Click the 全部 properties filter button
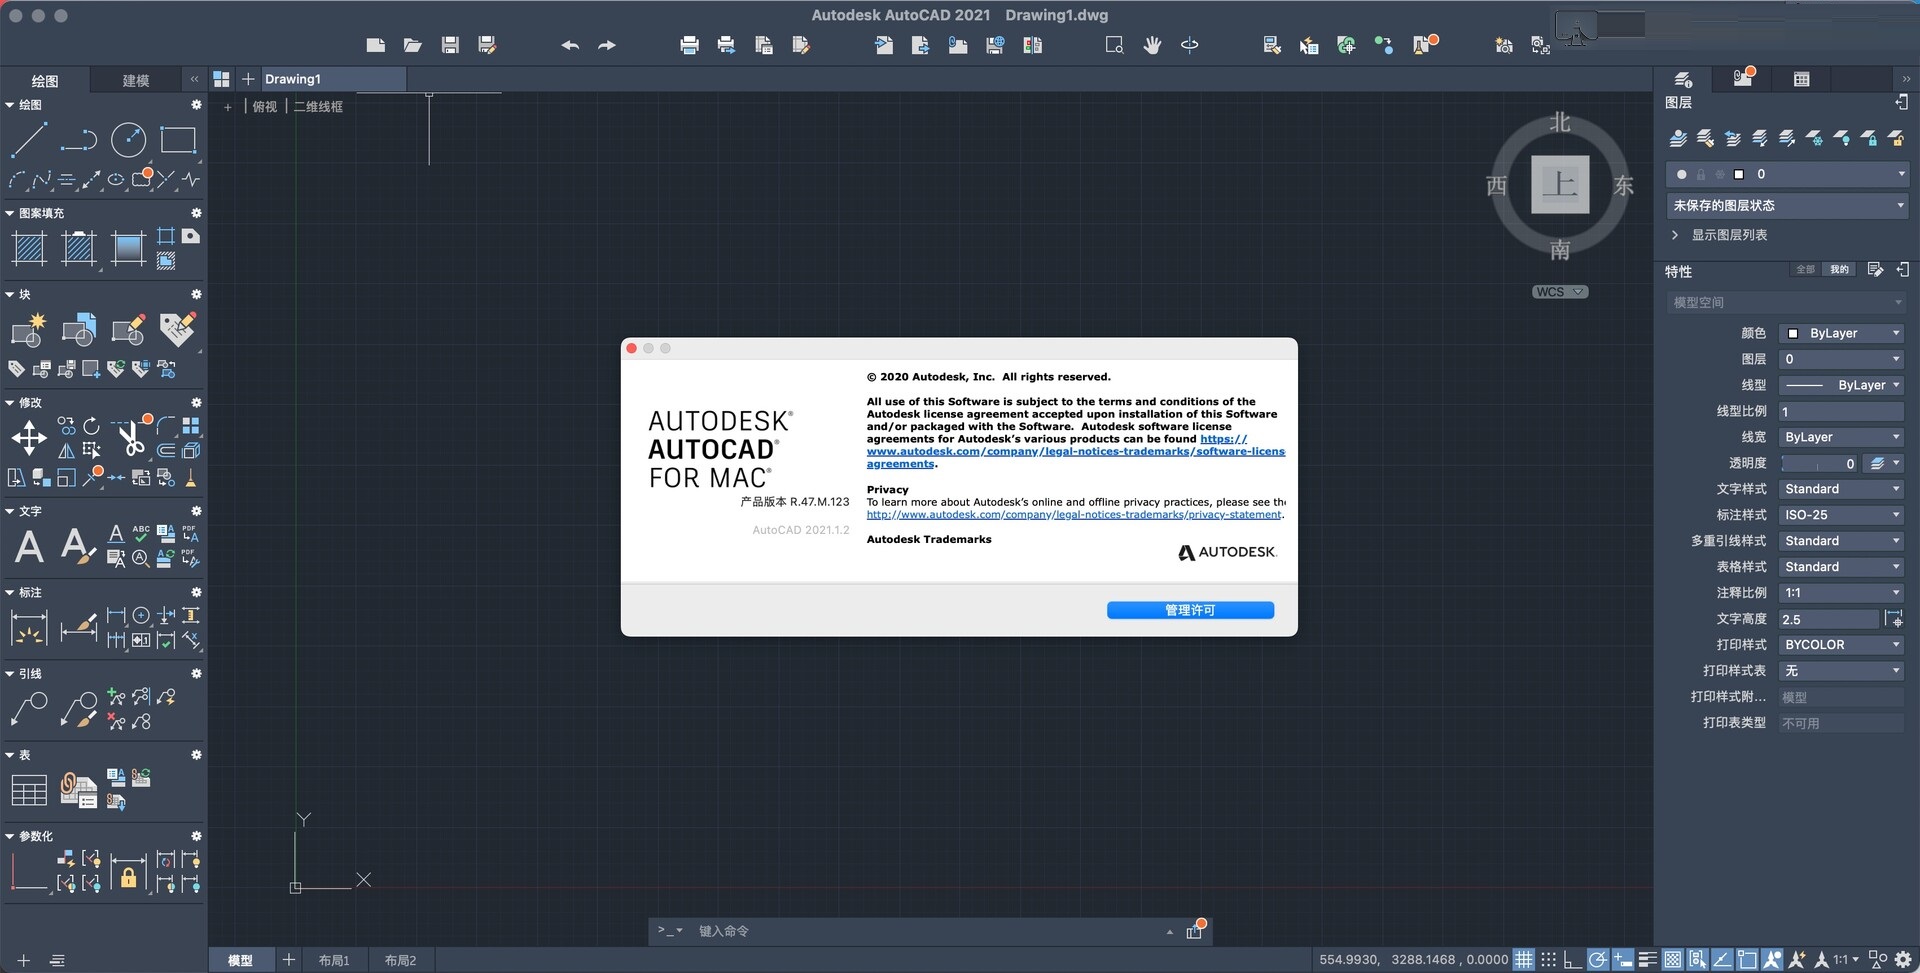Image resolution: width=1920 pixels, height=973 pixels. pos(1805,270)
